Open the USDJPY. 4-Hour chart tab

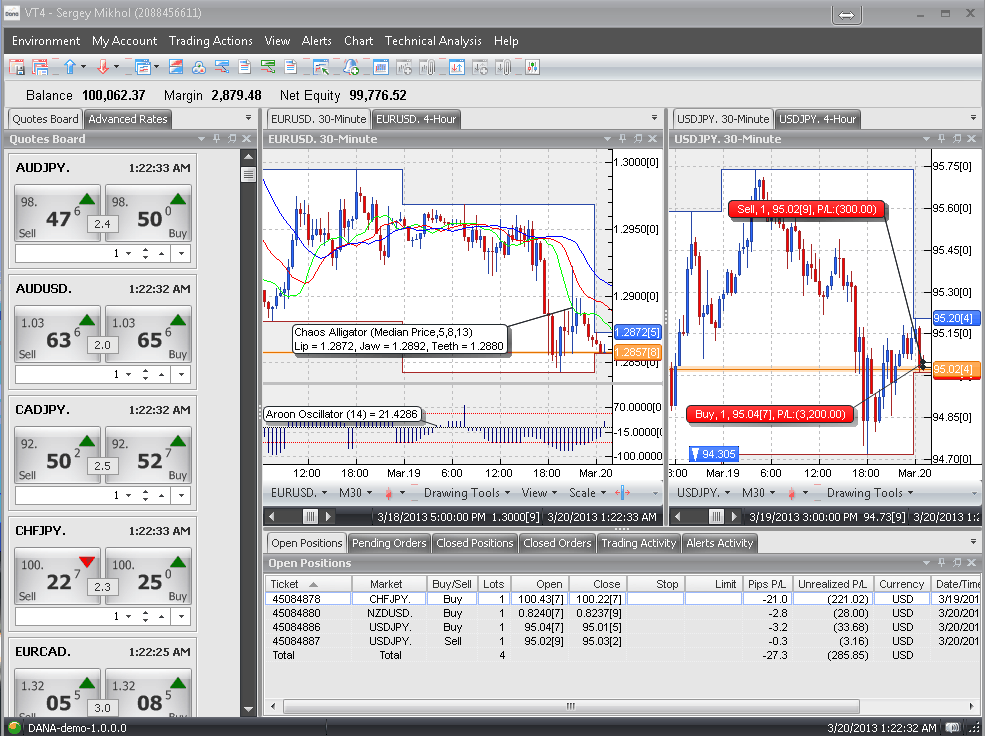click(817, 119)
